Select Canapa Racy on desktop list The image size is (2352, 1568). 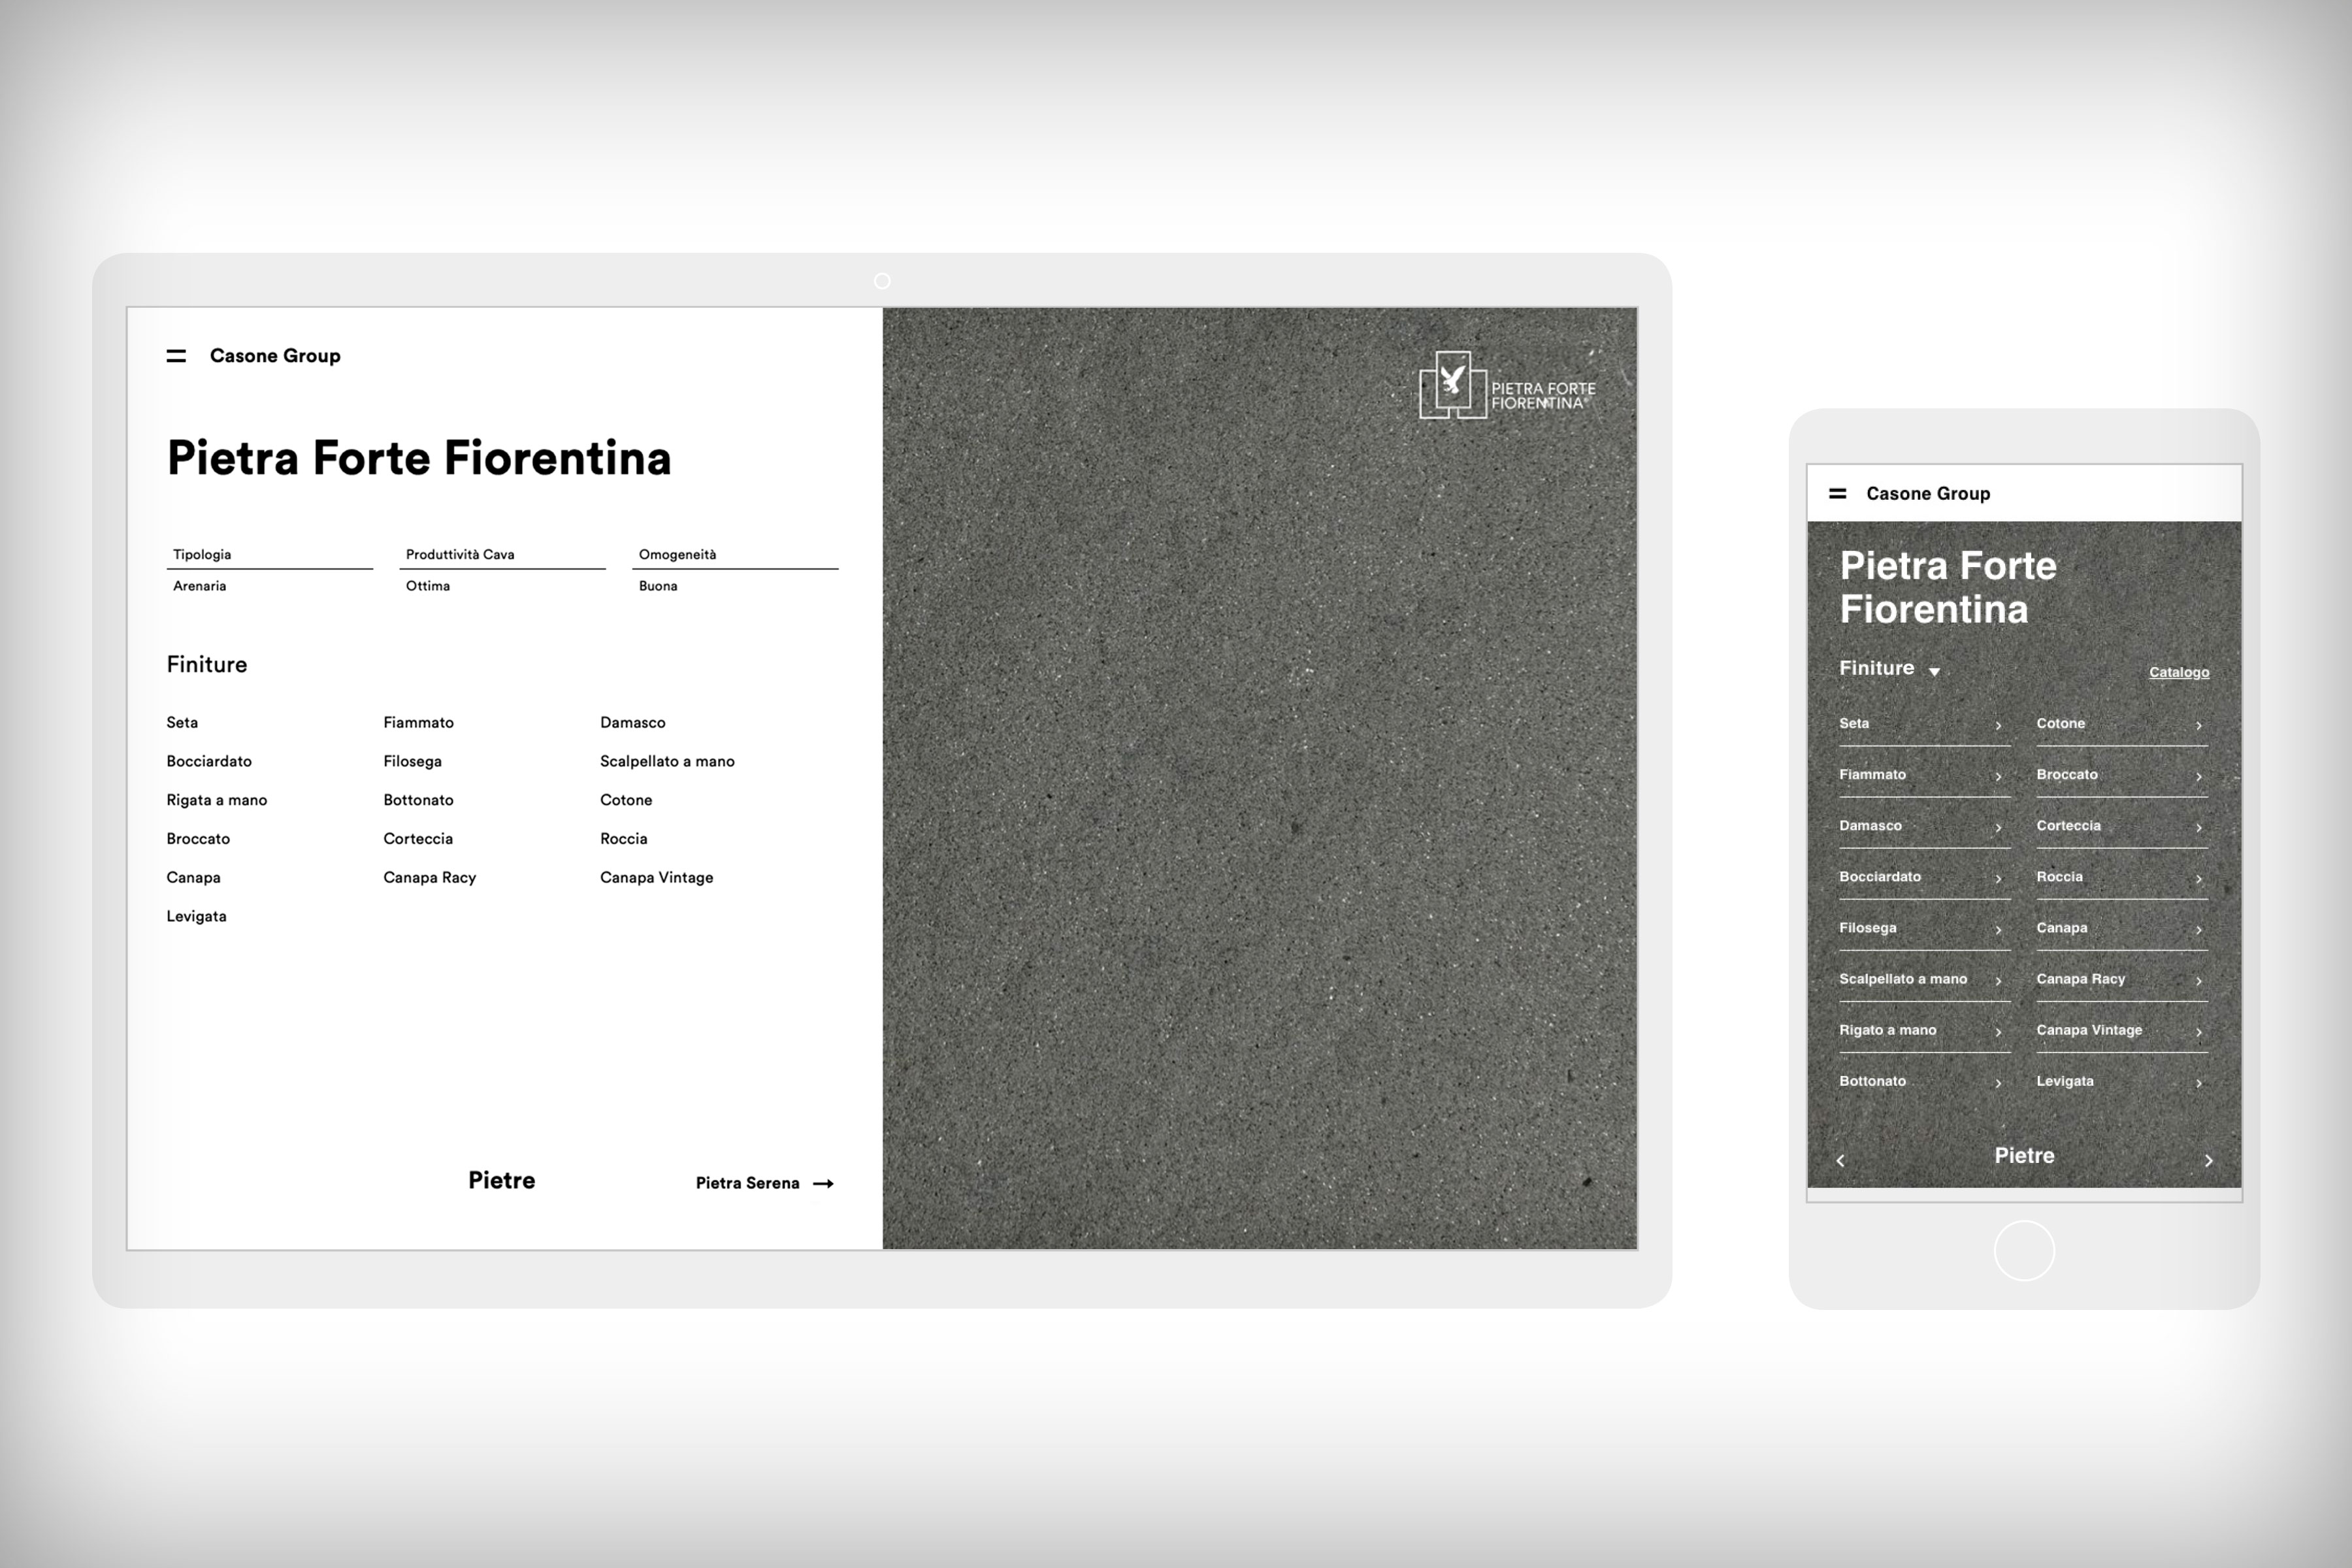point(429,878)
